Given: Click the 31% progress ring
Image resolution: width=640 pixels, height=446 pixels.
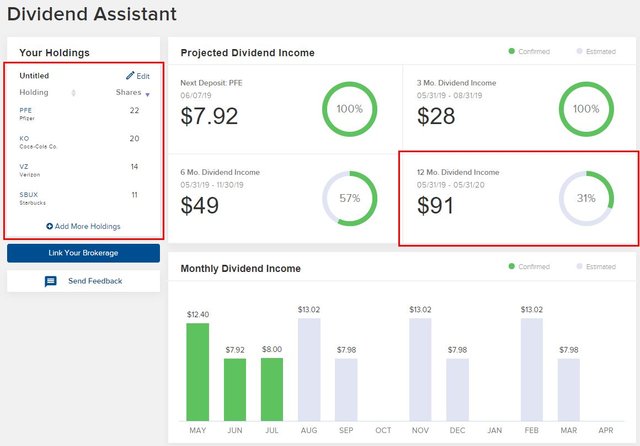Looking at the screenshot, I should coord(586,198).
